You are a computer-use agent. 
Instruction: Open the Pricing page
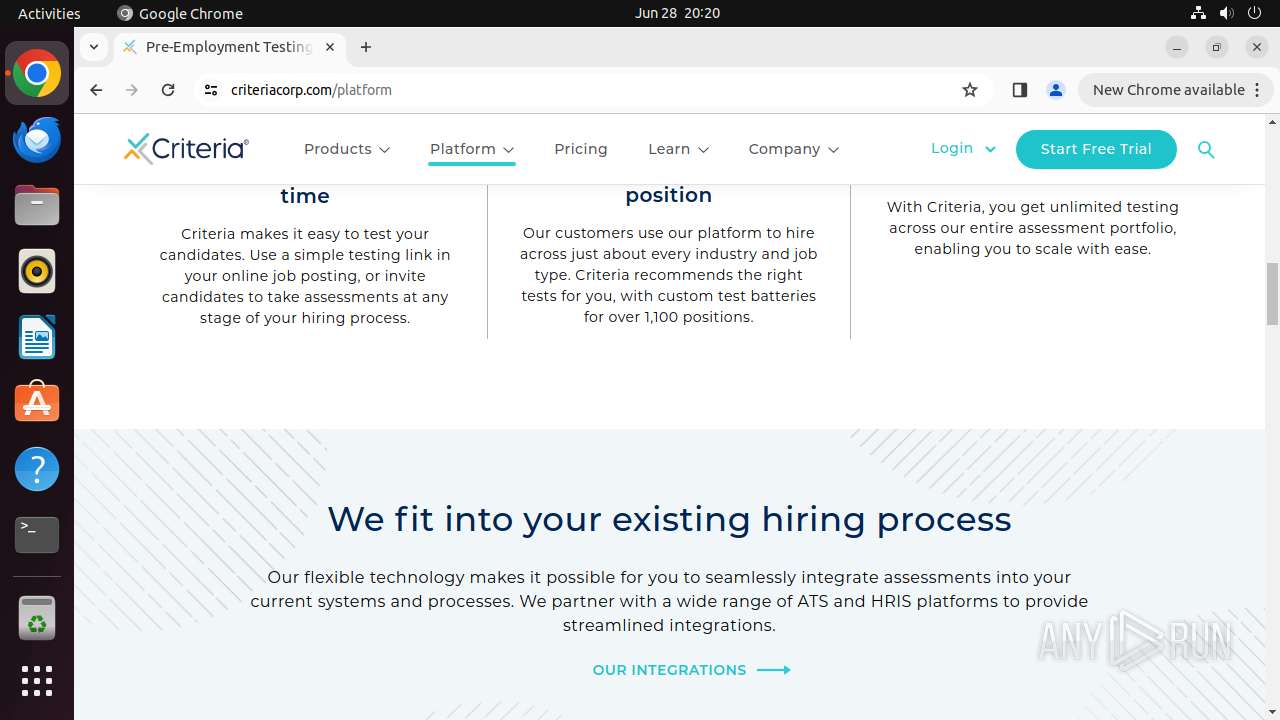tap(581, 149)
